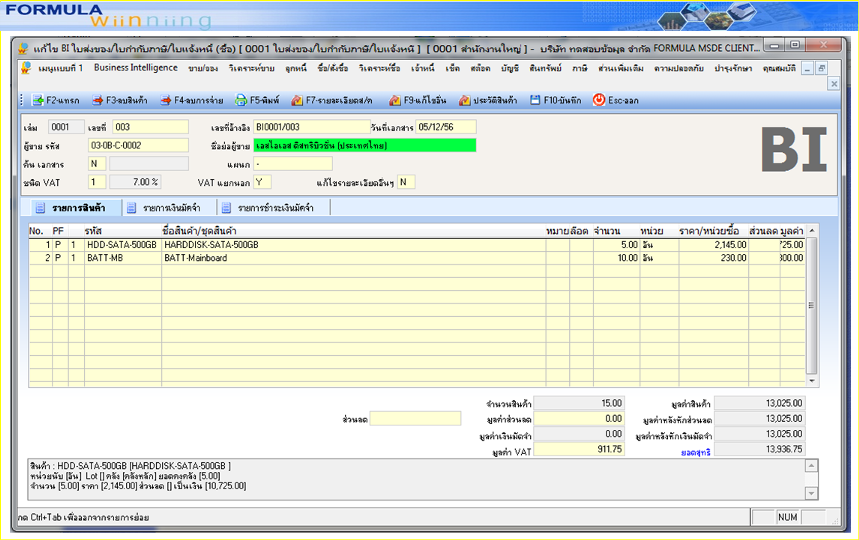This screenshot has height=540, width=859.
Task: Click the แผนก department field
Action: 293,164
